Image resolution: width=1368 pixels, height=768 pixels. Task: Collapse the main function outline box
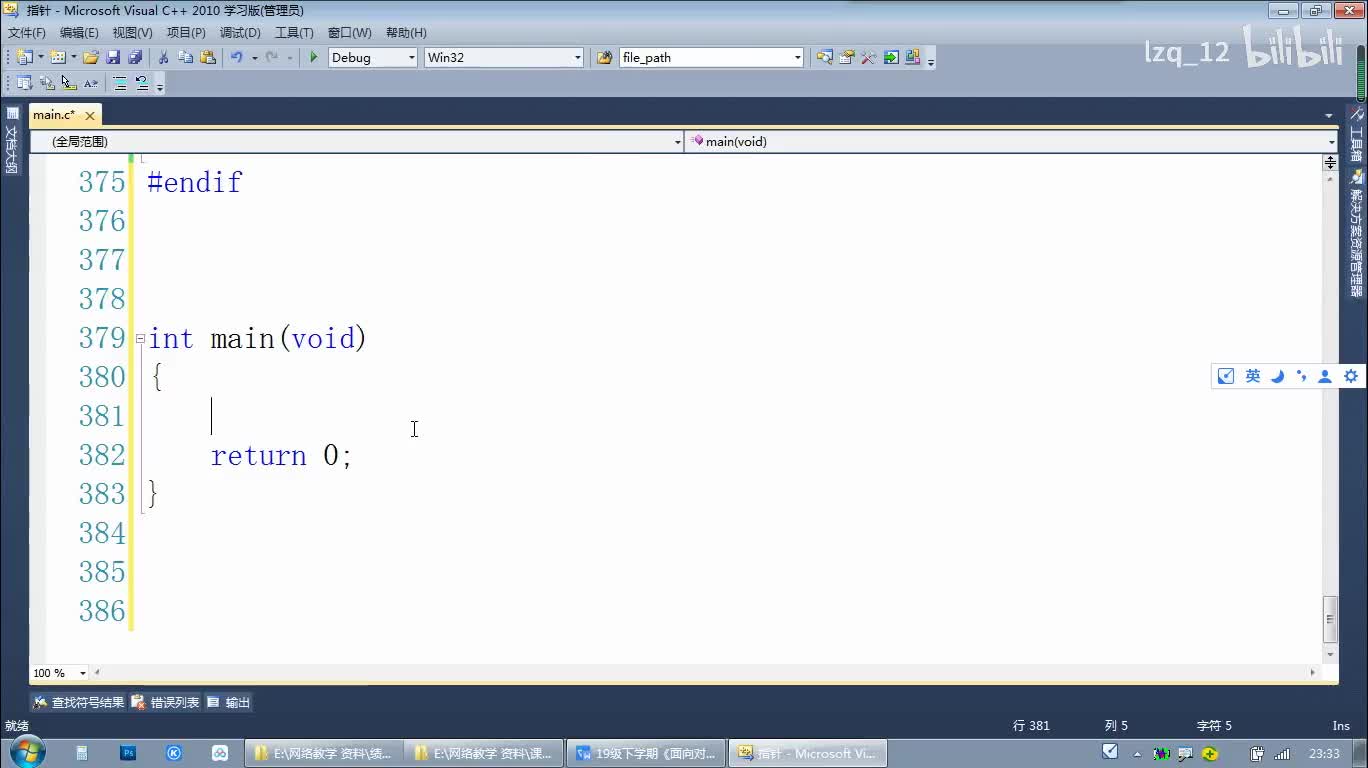tap(140, 339)
